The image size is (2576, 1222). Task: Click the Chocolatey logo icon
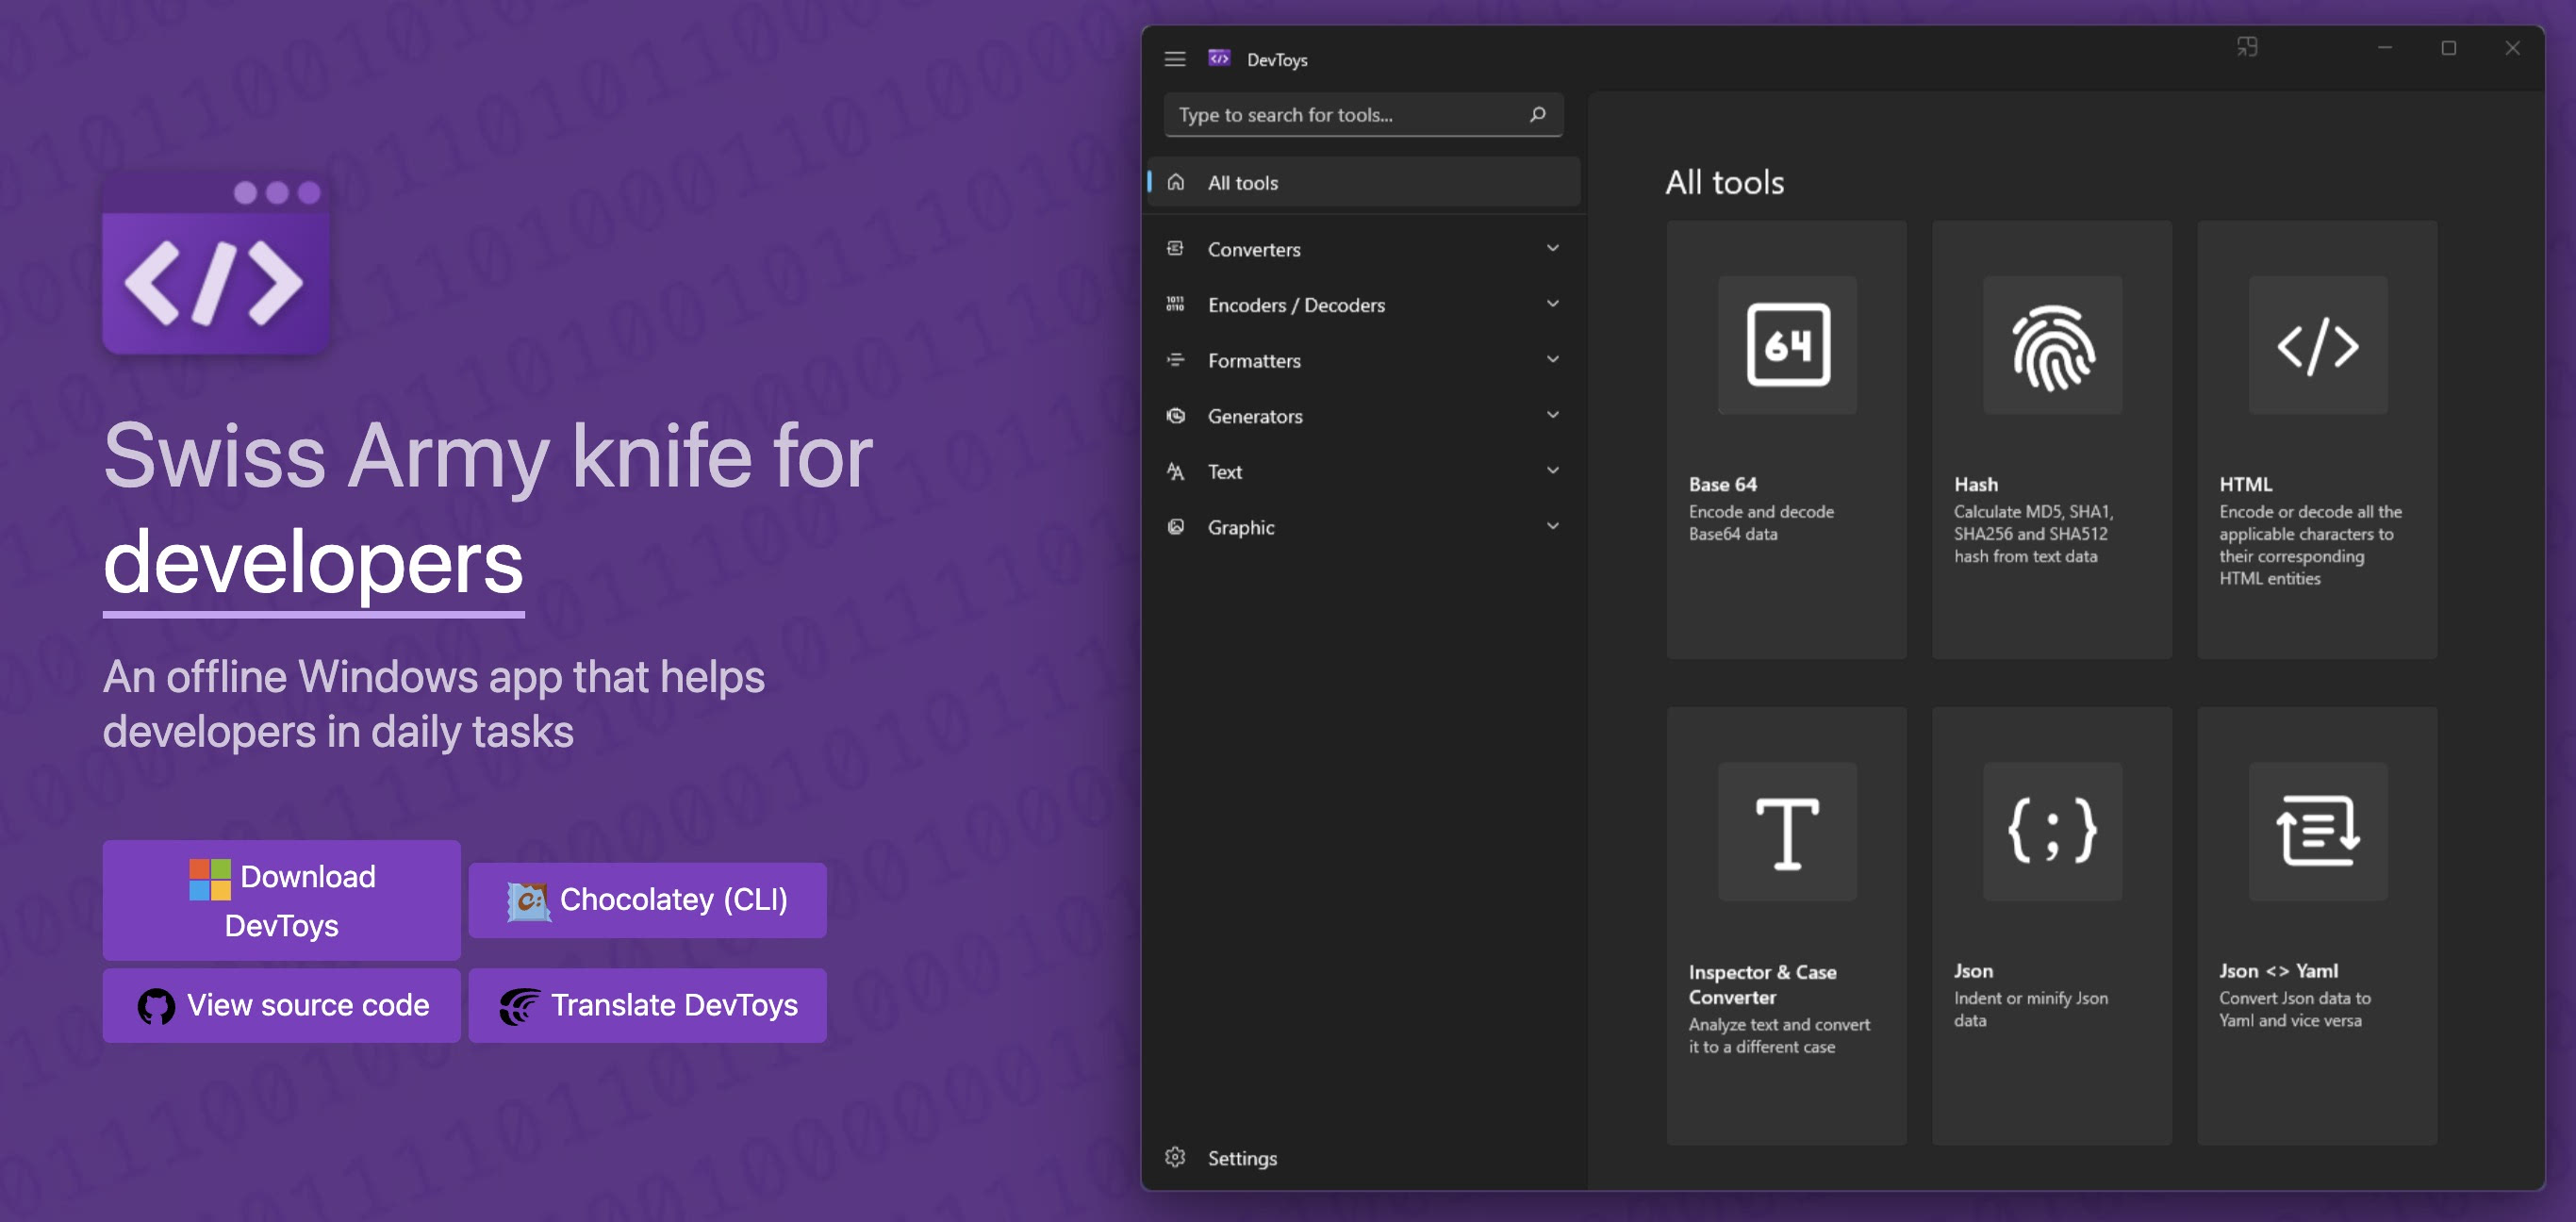[529, 901]
